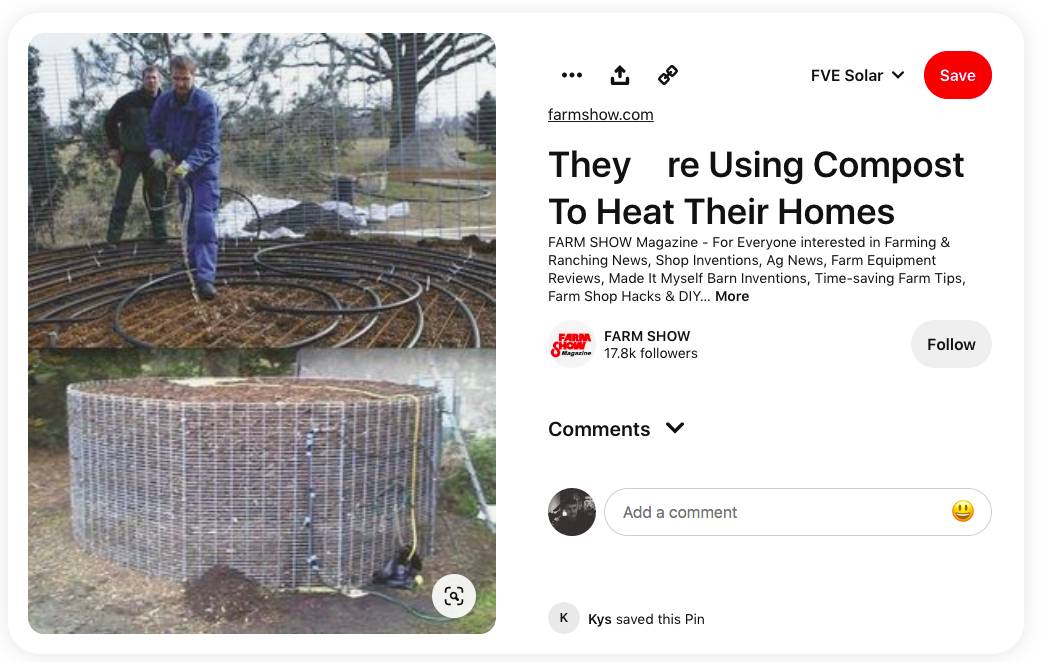Click the K avatar next to Kys
Viewport: 1042px width, 662px height.
click(x=564, y=618)
